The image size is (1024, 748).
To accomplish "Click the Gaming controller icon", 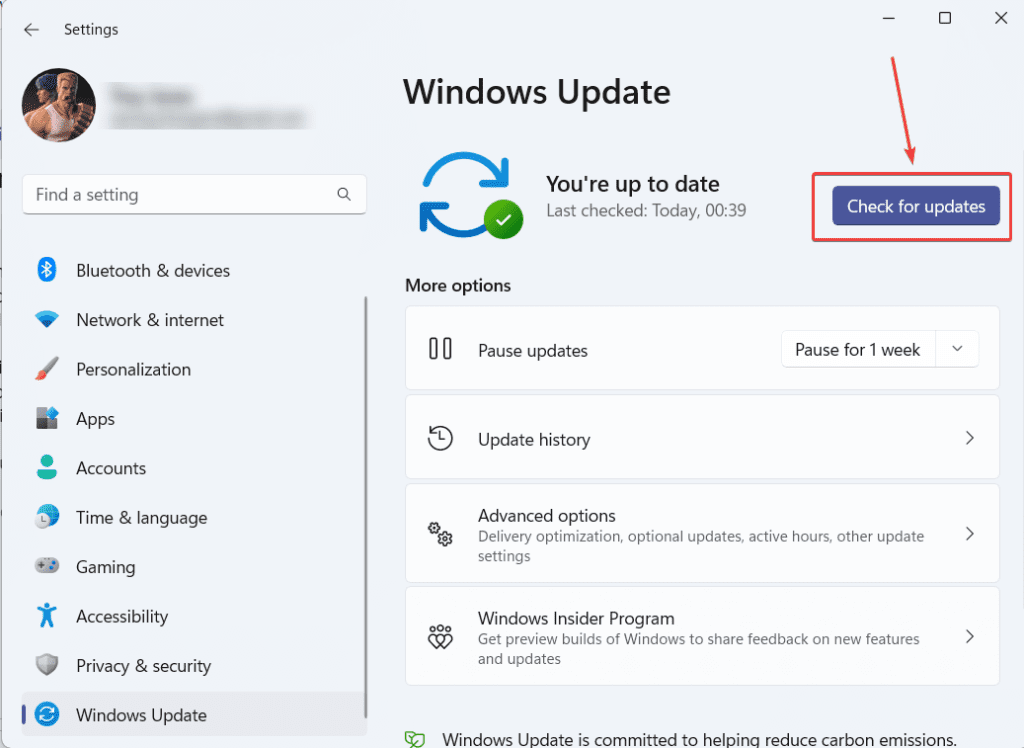I will click(46, 565).
